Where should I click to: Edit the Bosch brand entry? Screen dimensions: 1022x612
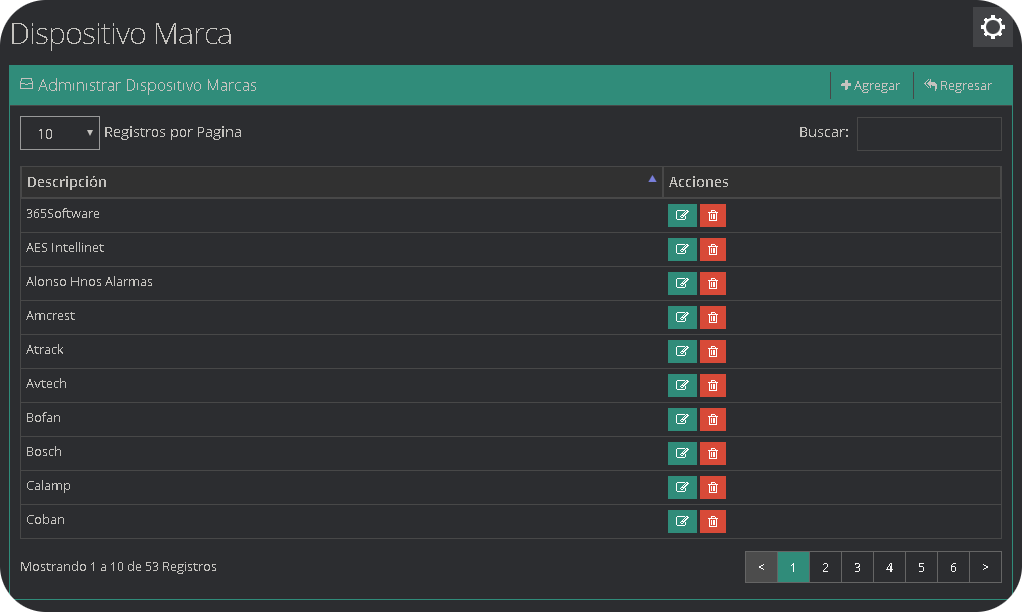tap(682, 454)
